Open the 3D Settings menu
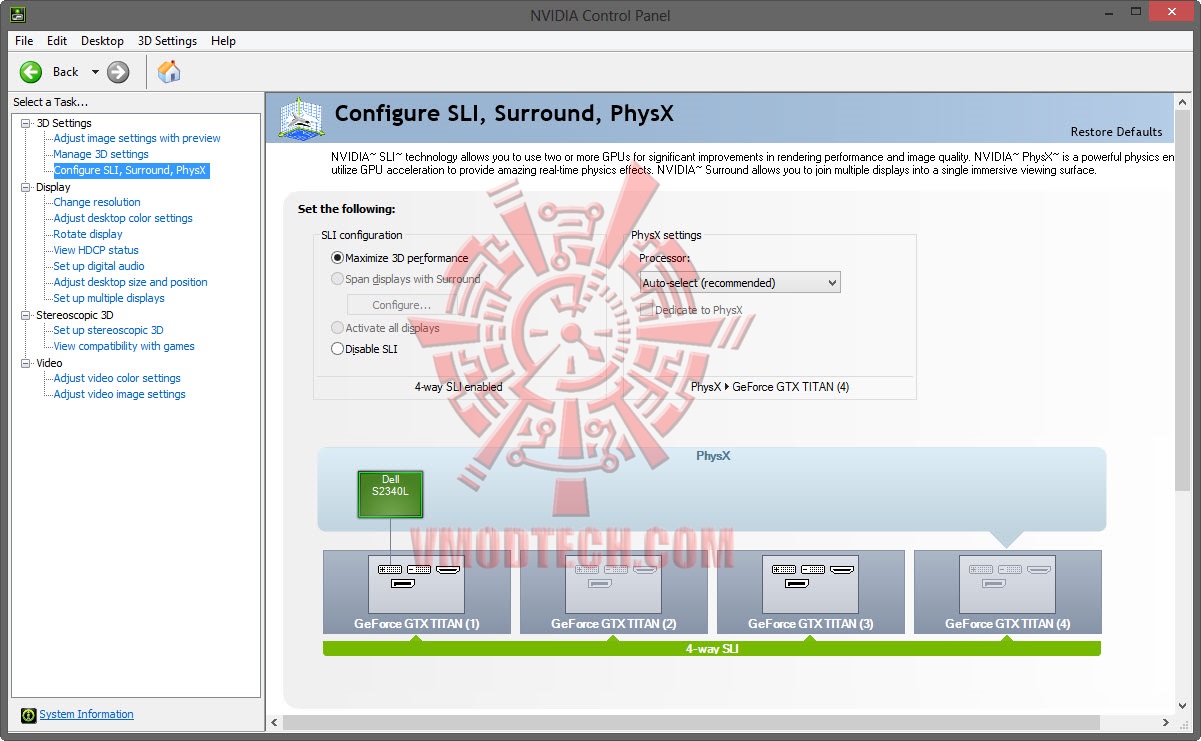The height and width of the screenshot is (741, 1201). coord(167,41)
